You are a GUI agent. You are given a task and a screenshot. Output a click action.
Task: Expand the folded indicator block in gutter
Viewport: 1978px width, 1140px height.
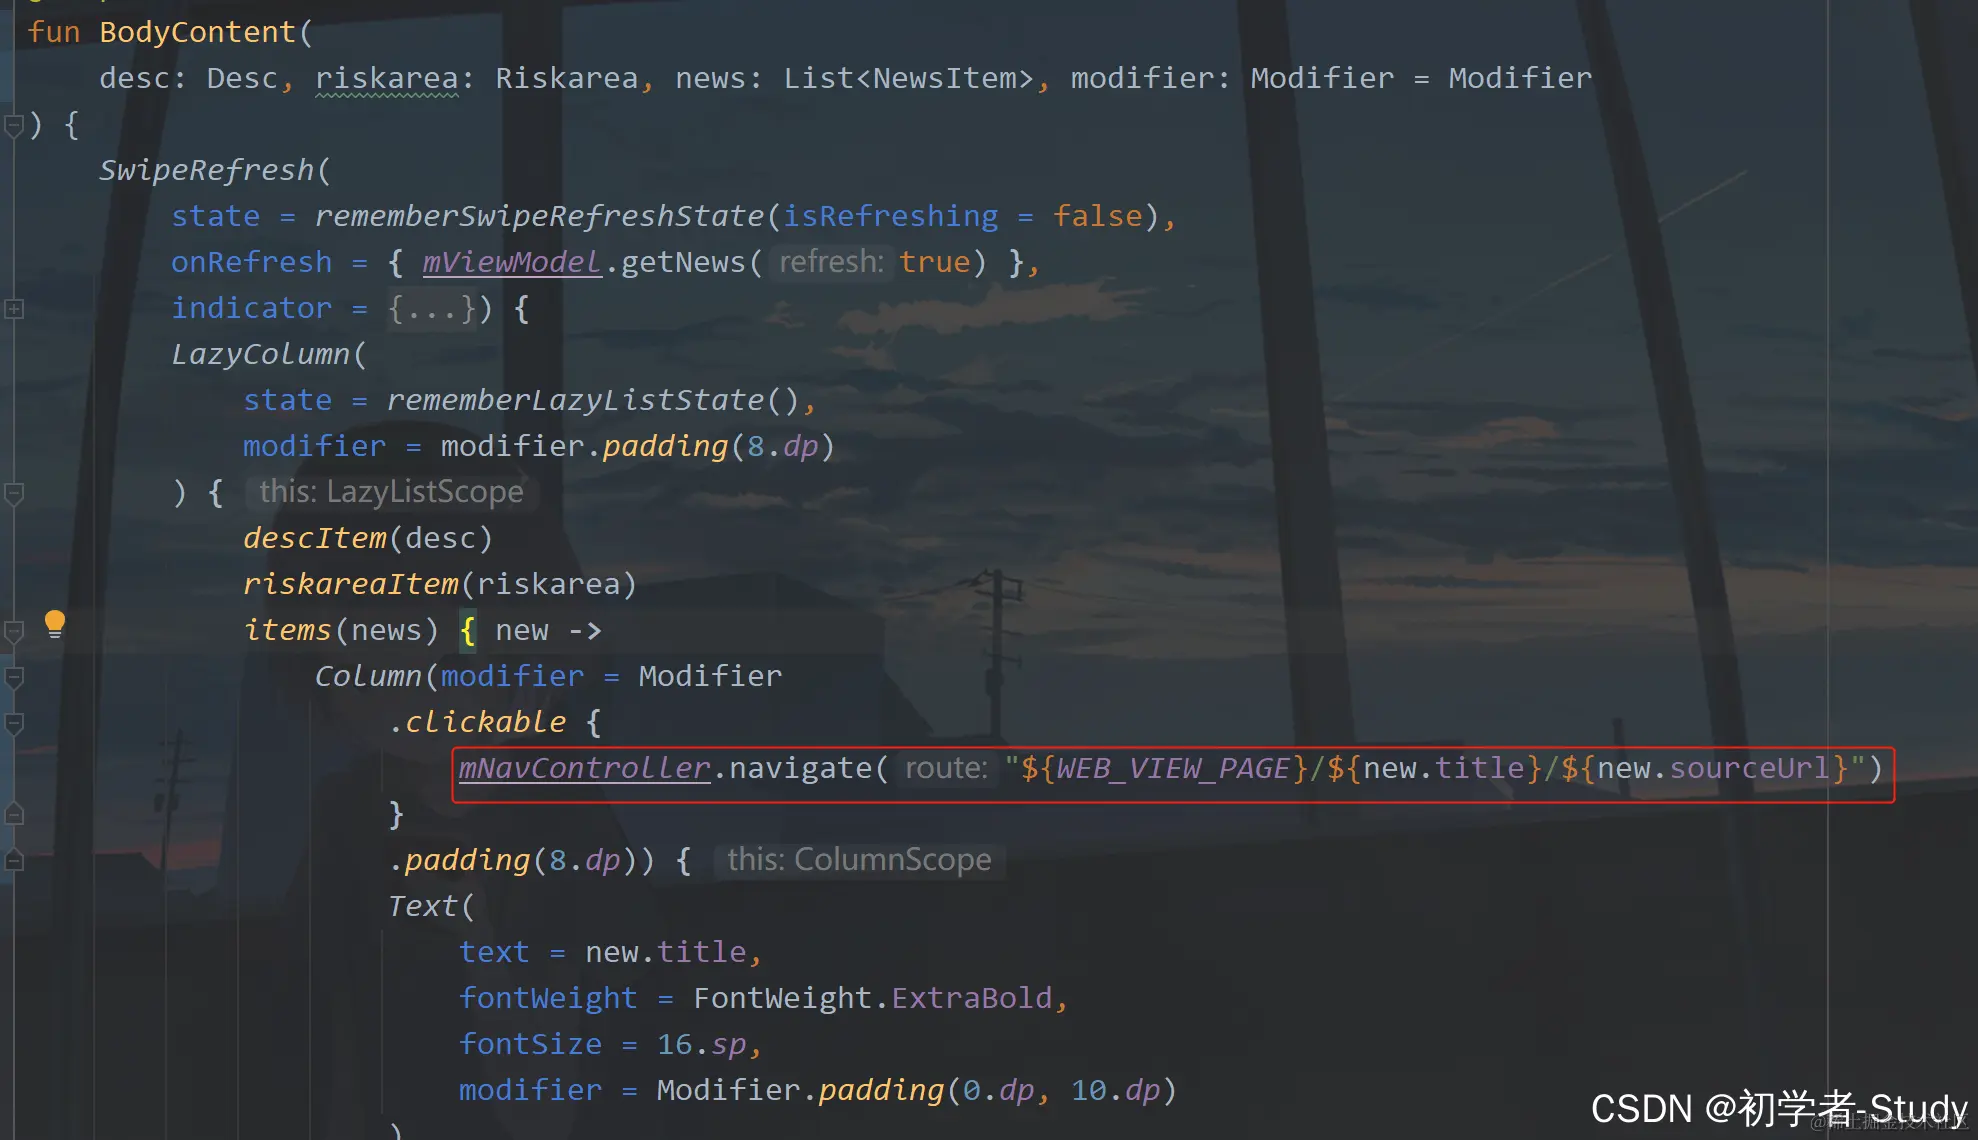pos(14,309)
